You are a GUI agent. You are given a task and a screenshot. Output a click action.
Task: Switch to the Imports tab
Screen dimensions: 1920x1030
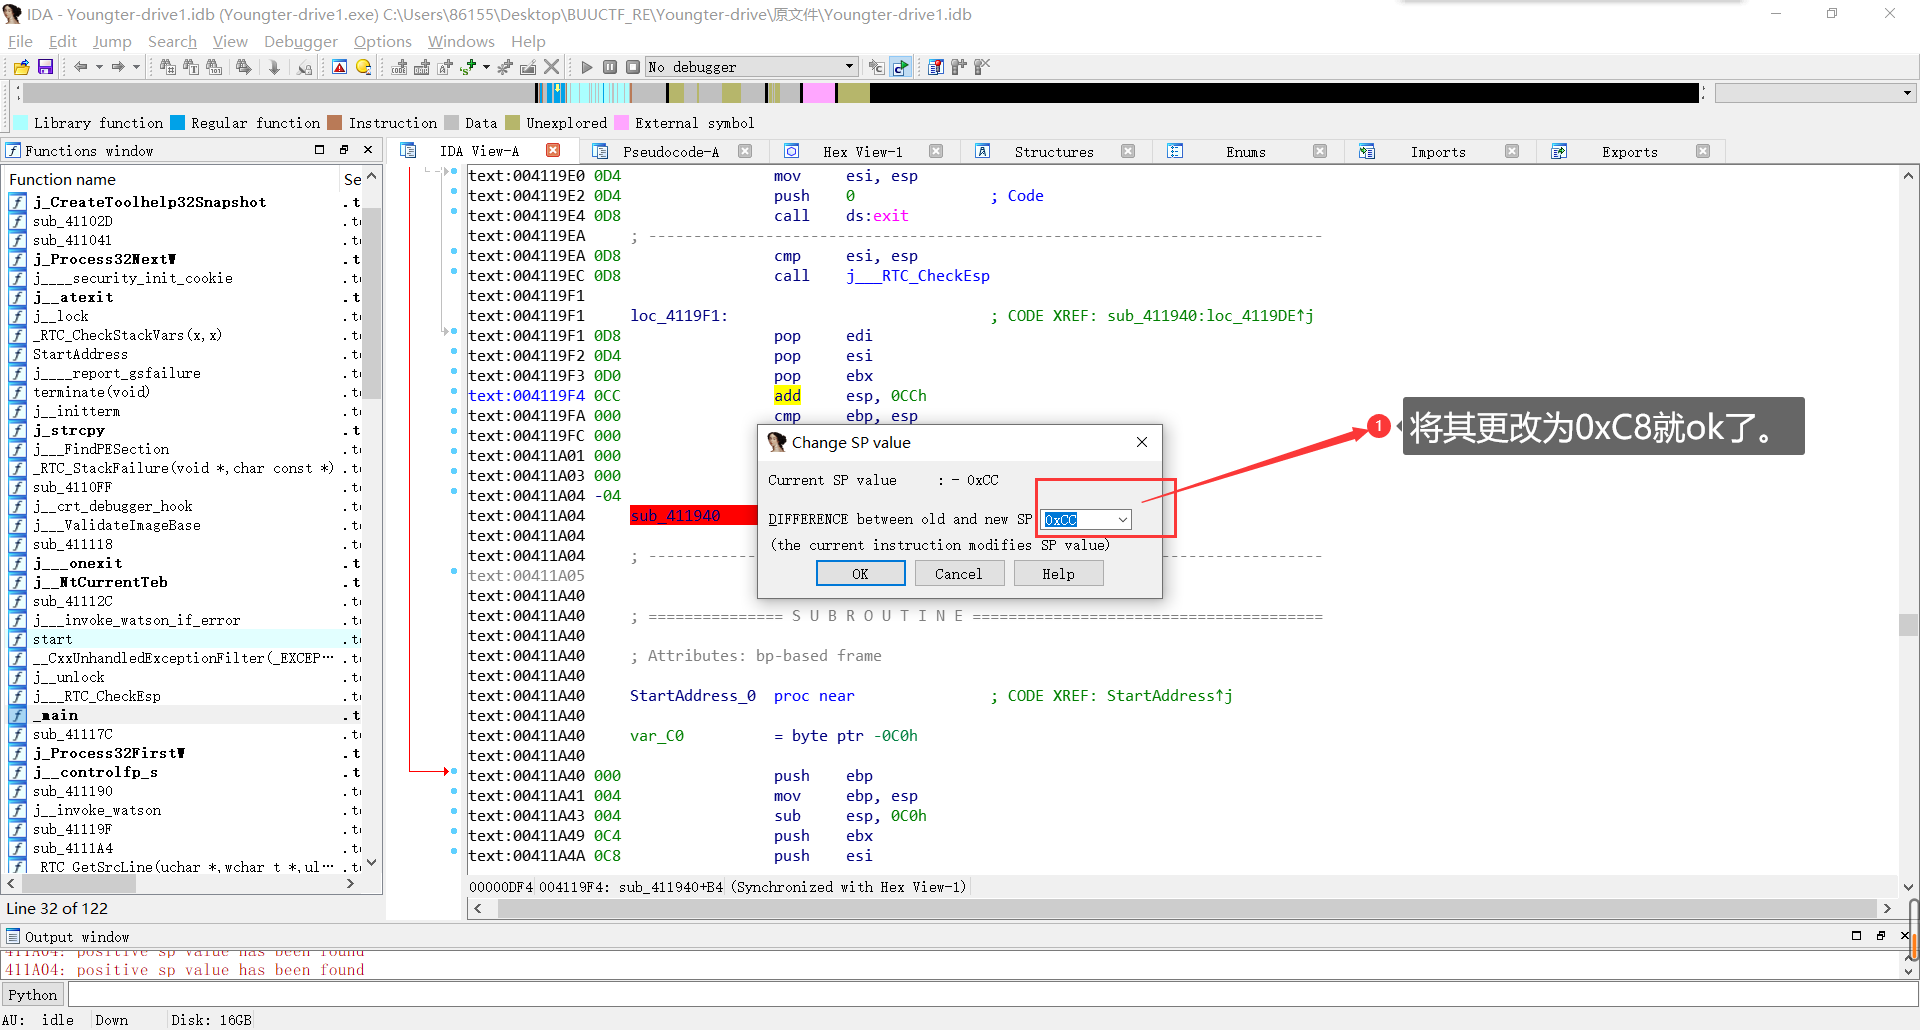(1437, 152)
